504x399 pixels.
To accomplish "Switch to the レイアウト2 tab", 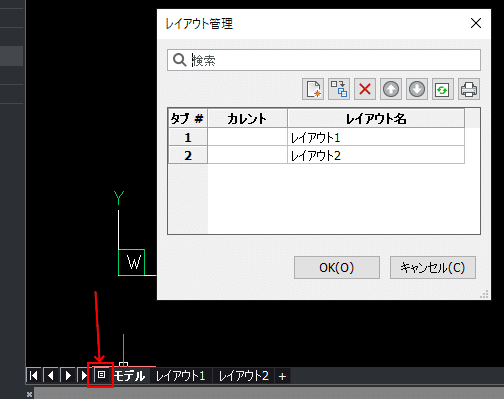I will [x=244, y=376].
